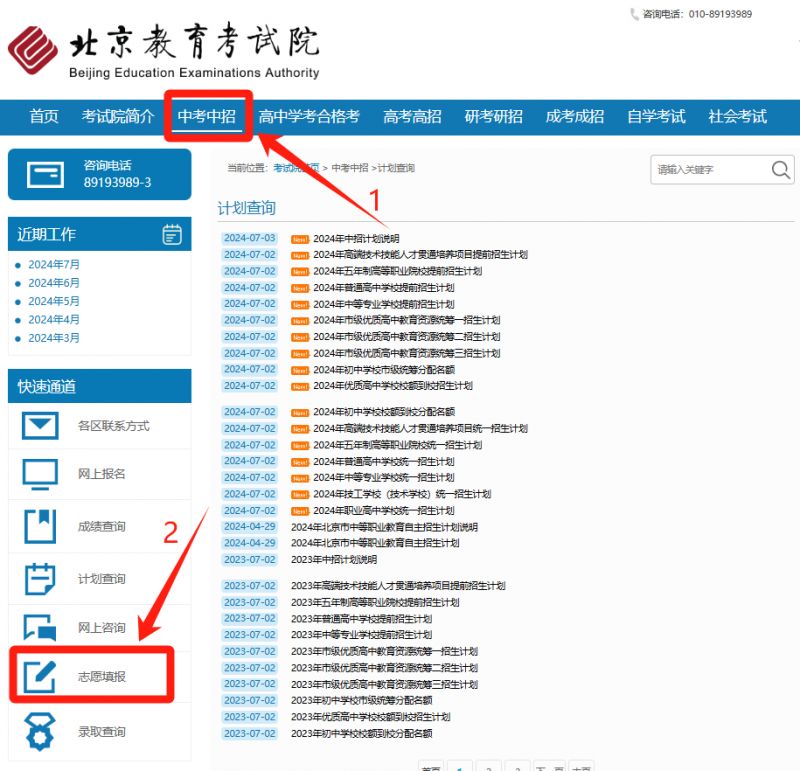Open the 考试院简介 navigation item
This screenshot has height=771, width=800.
click(118, 116)
